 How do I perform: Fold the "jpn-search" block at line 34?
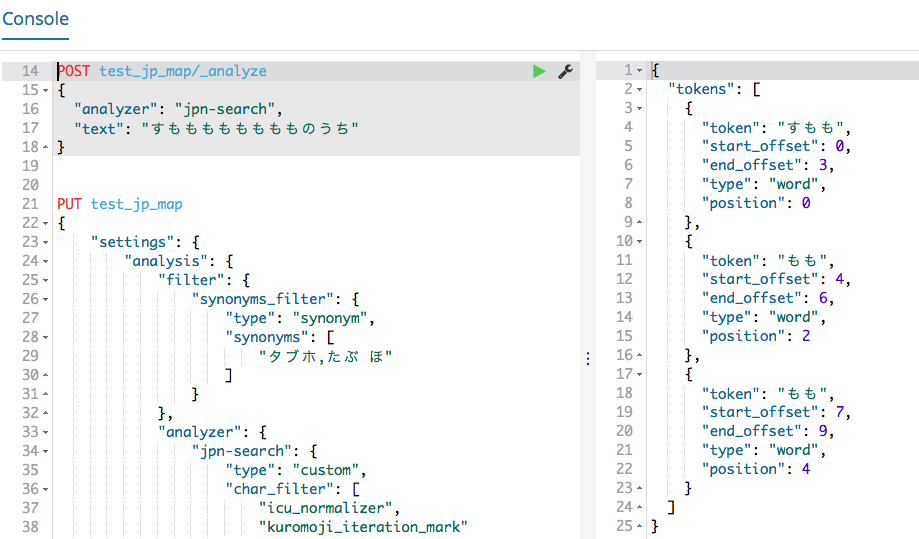pyautogui.click(x=45, y=452)
